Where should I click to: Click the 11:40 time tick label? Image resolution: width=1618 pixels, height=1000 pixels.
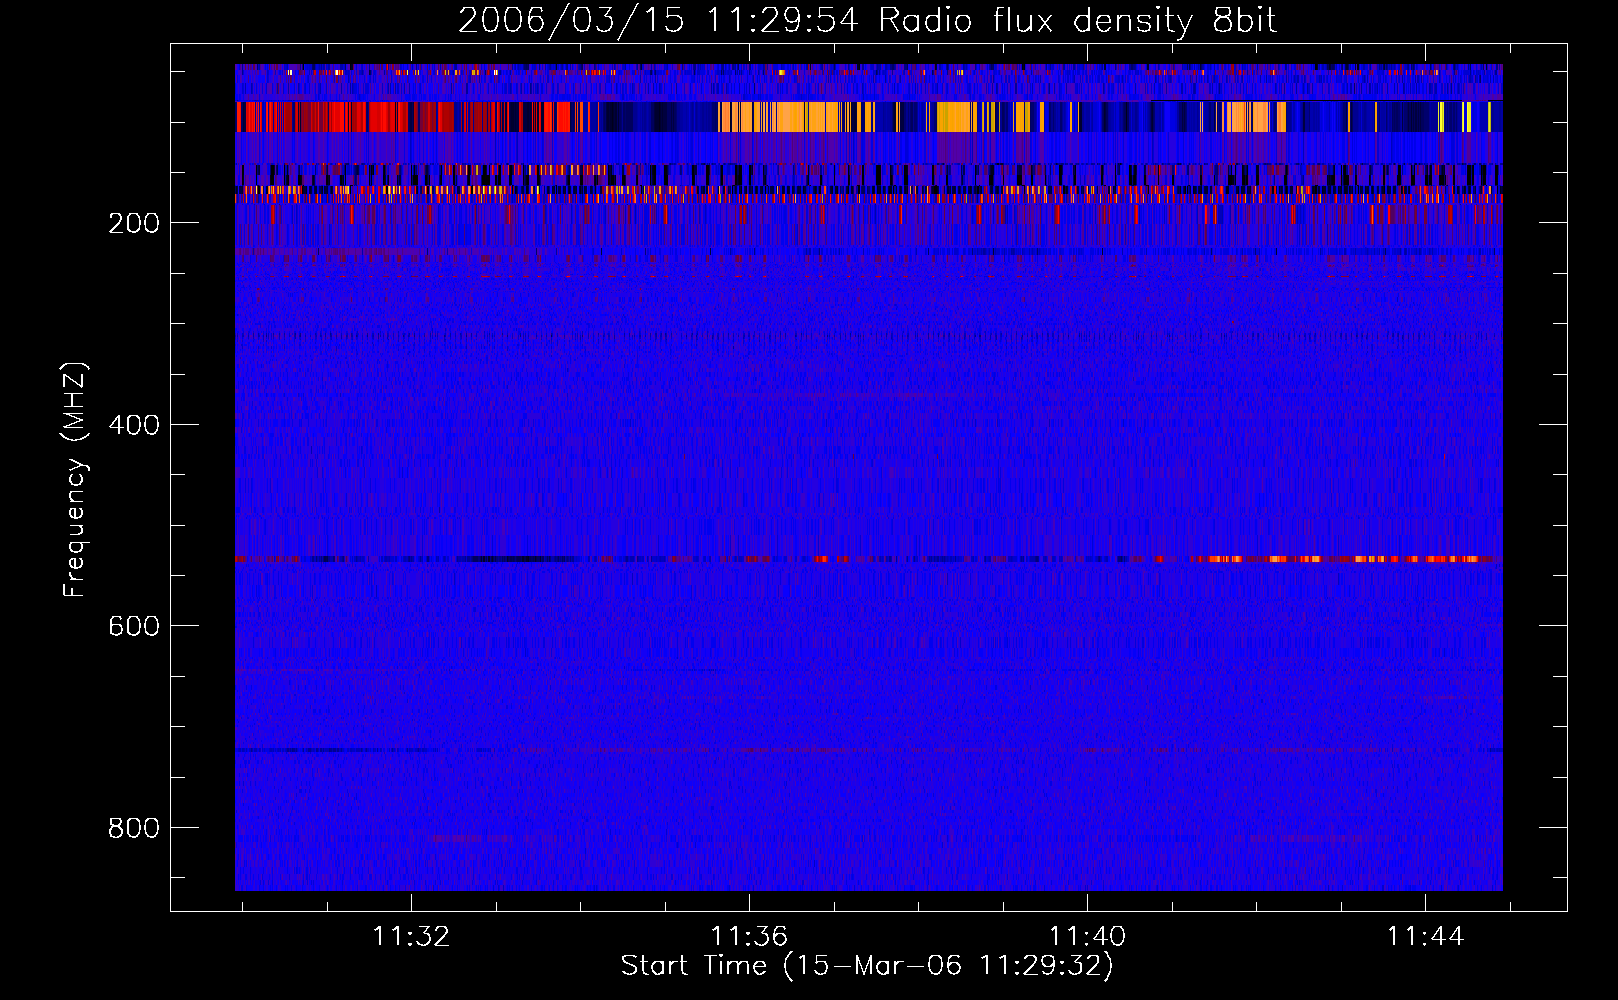click(x=1087, y=936)
